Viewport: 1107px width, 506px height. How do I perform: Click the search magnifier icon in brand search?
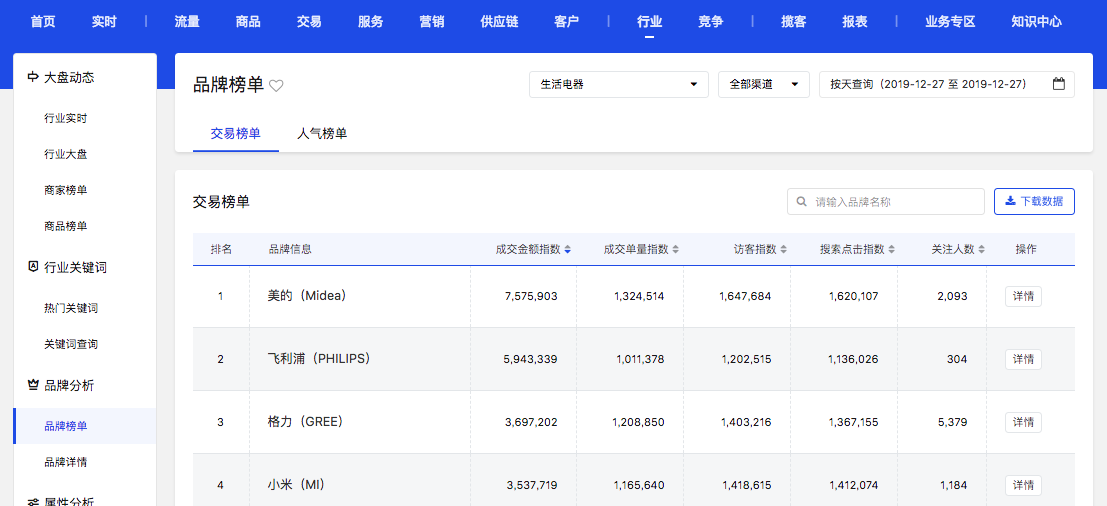pyautogui.click(x=802, y=202)
